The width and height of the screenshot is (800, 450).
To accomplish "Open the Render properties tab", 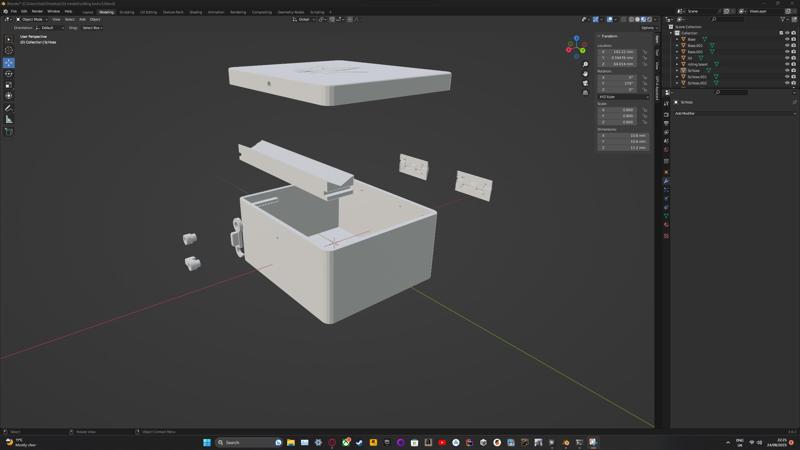I will pyautogui.click(x=666, y=114).
